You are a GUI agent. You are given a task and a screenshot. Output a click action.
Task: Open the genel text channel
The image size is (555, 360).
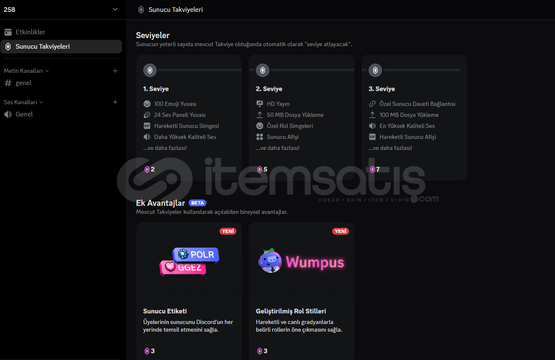click(61, 83)
